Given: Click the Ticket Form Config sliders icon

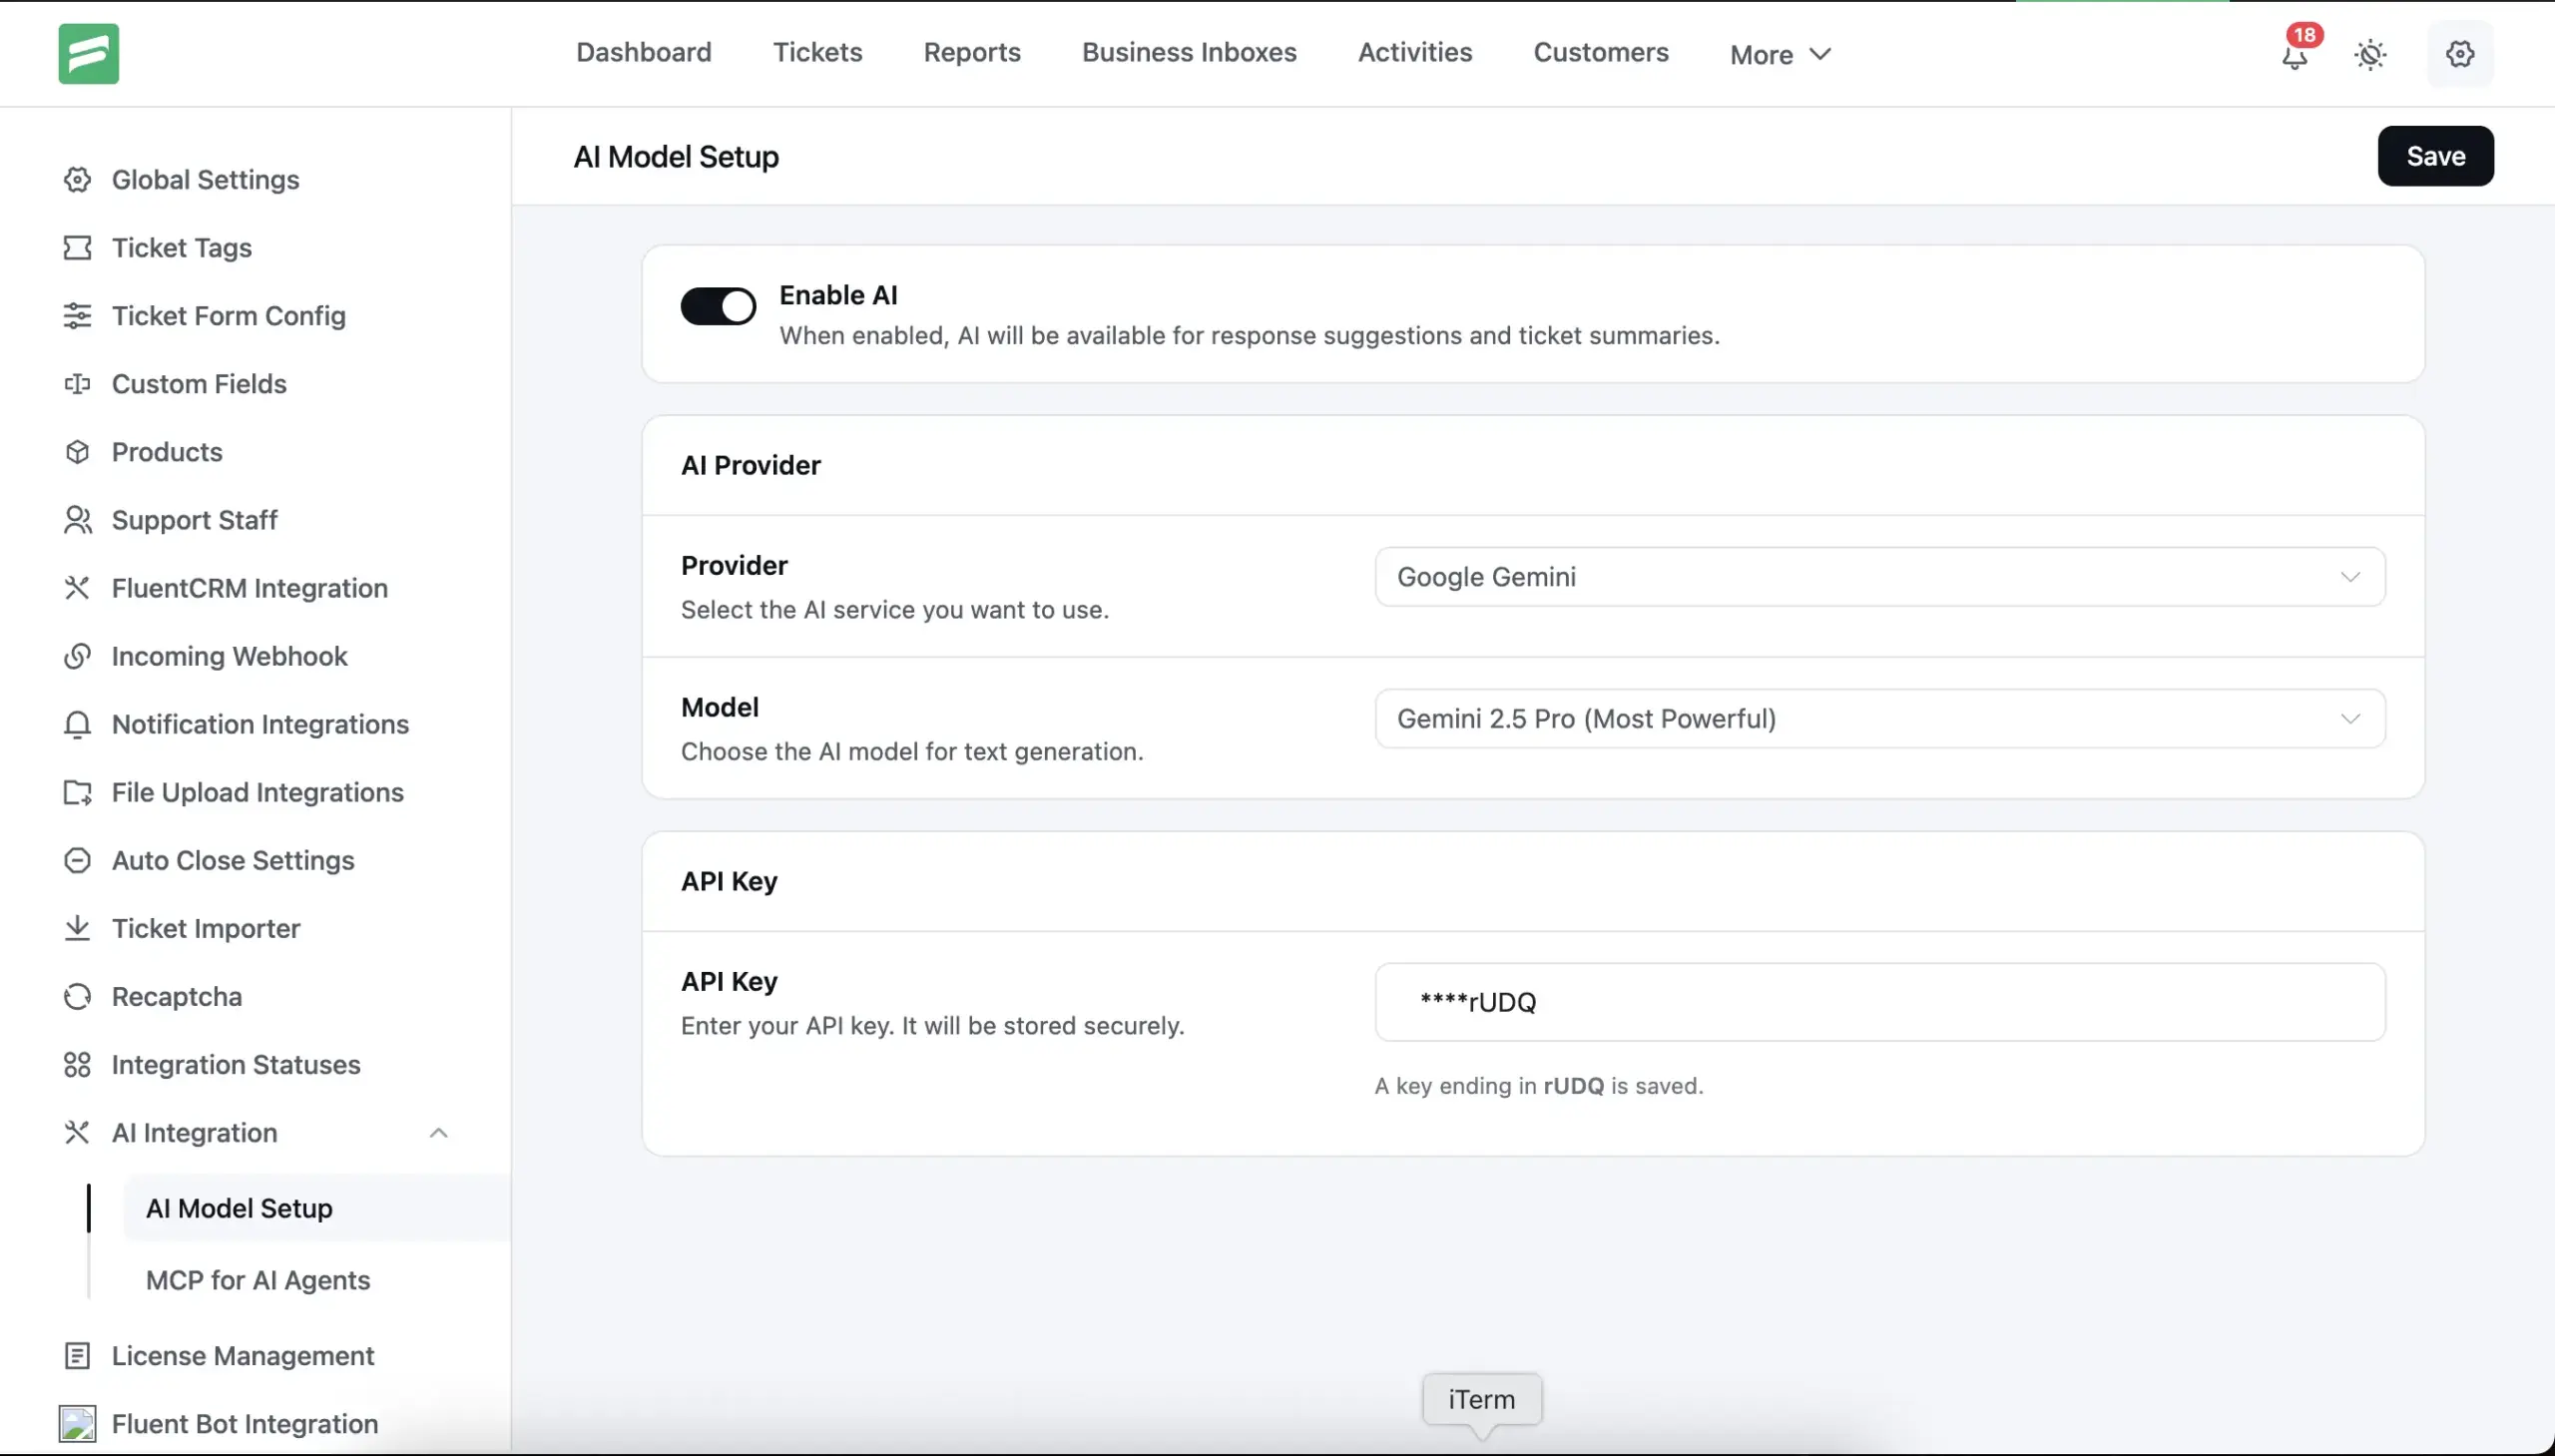Looking at the screenshot, I should tap(77, 316).
